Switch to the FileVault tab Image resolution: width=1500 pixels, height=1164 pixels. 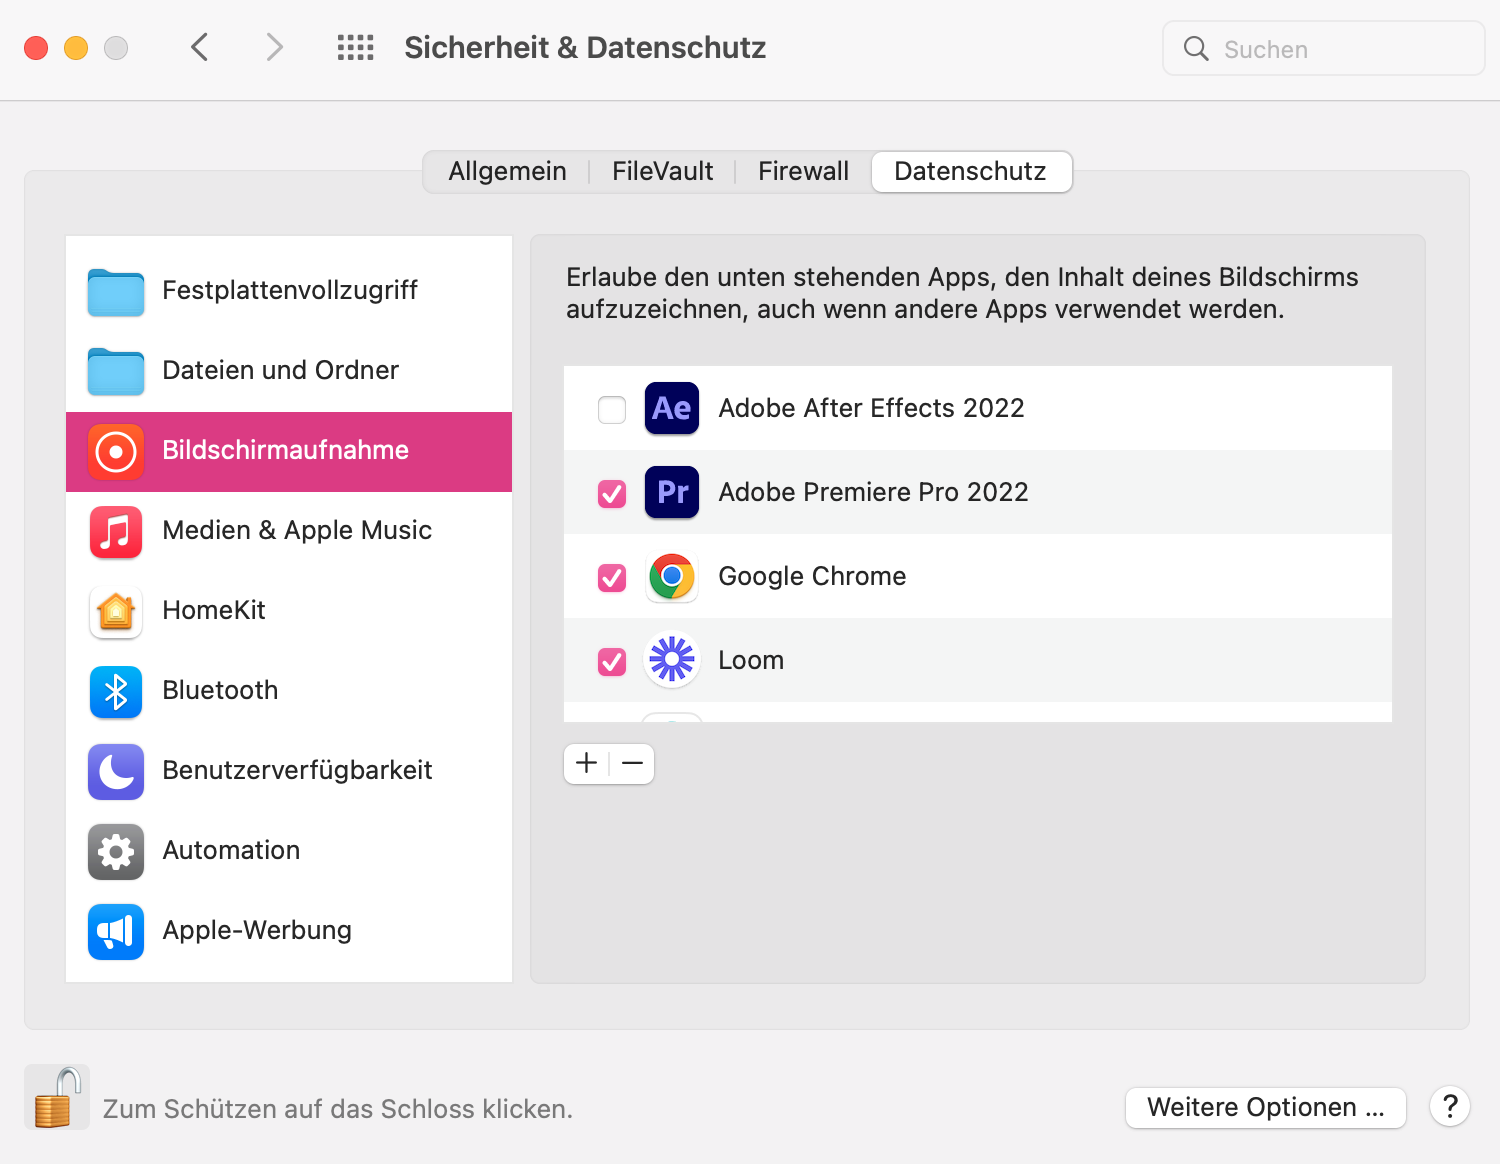pyautogui.click(x=662, y=171)
